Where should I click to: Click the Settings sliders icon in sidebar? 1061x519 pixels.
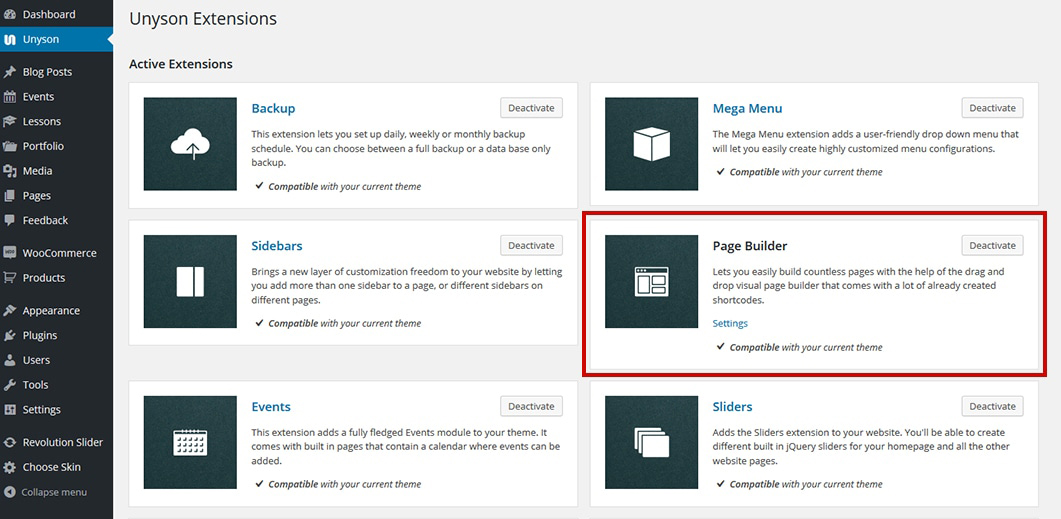click(9, 409)
